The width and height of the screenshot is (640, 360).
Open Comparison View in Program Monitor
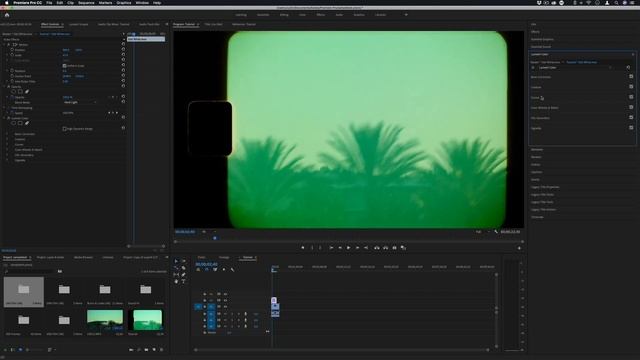[x=403, y=248]
